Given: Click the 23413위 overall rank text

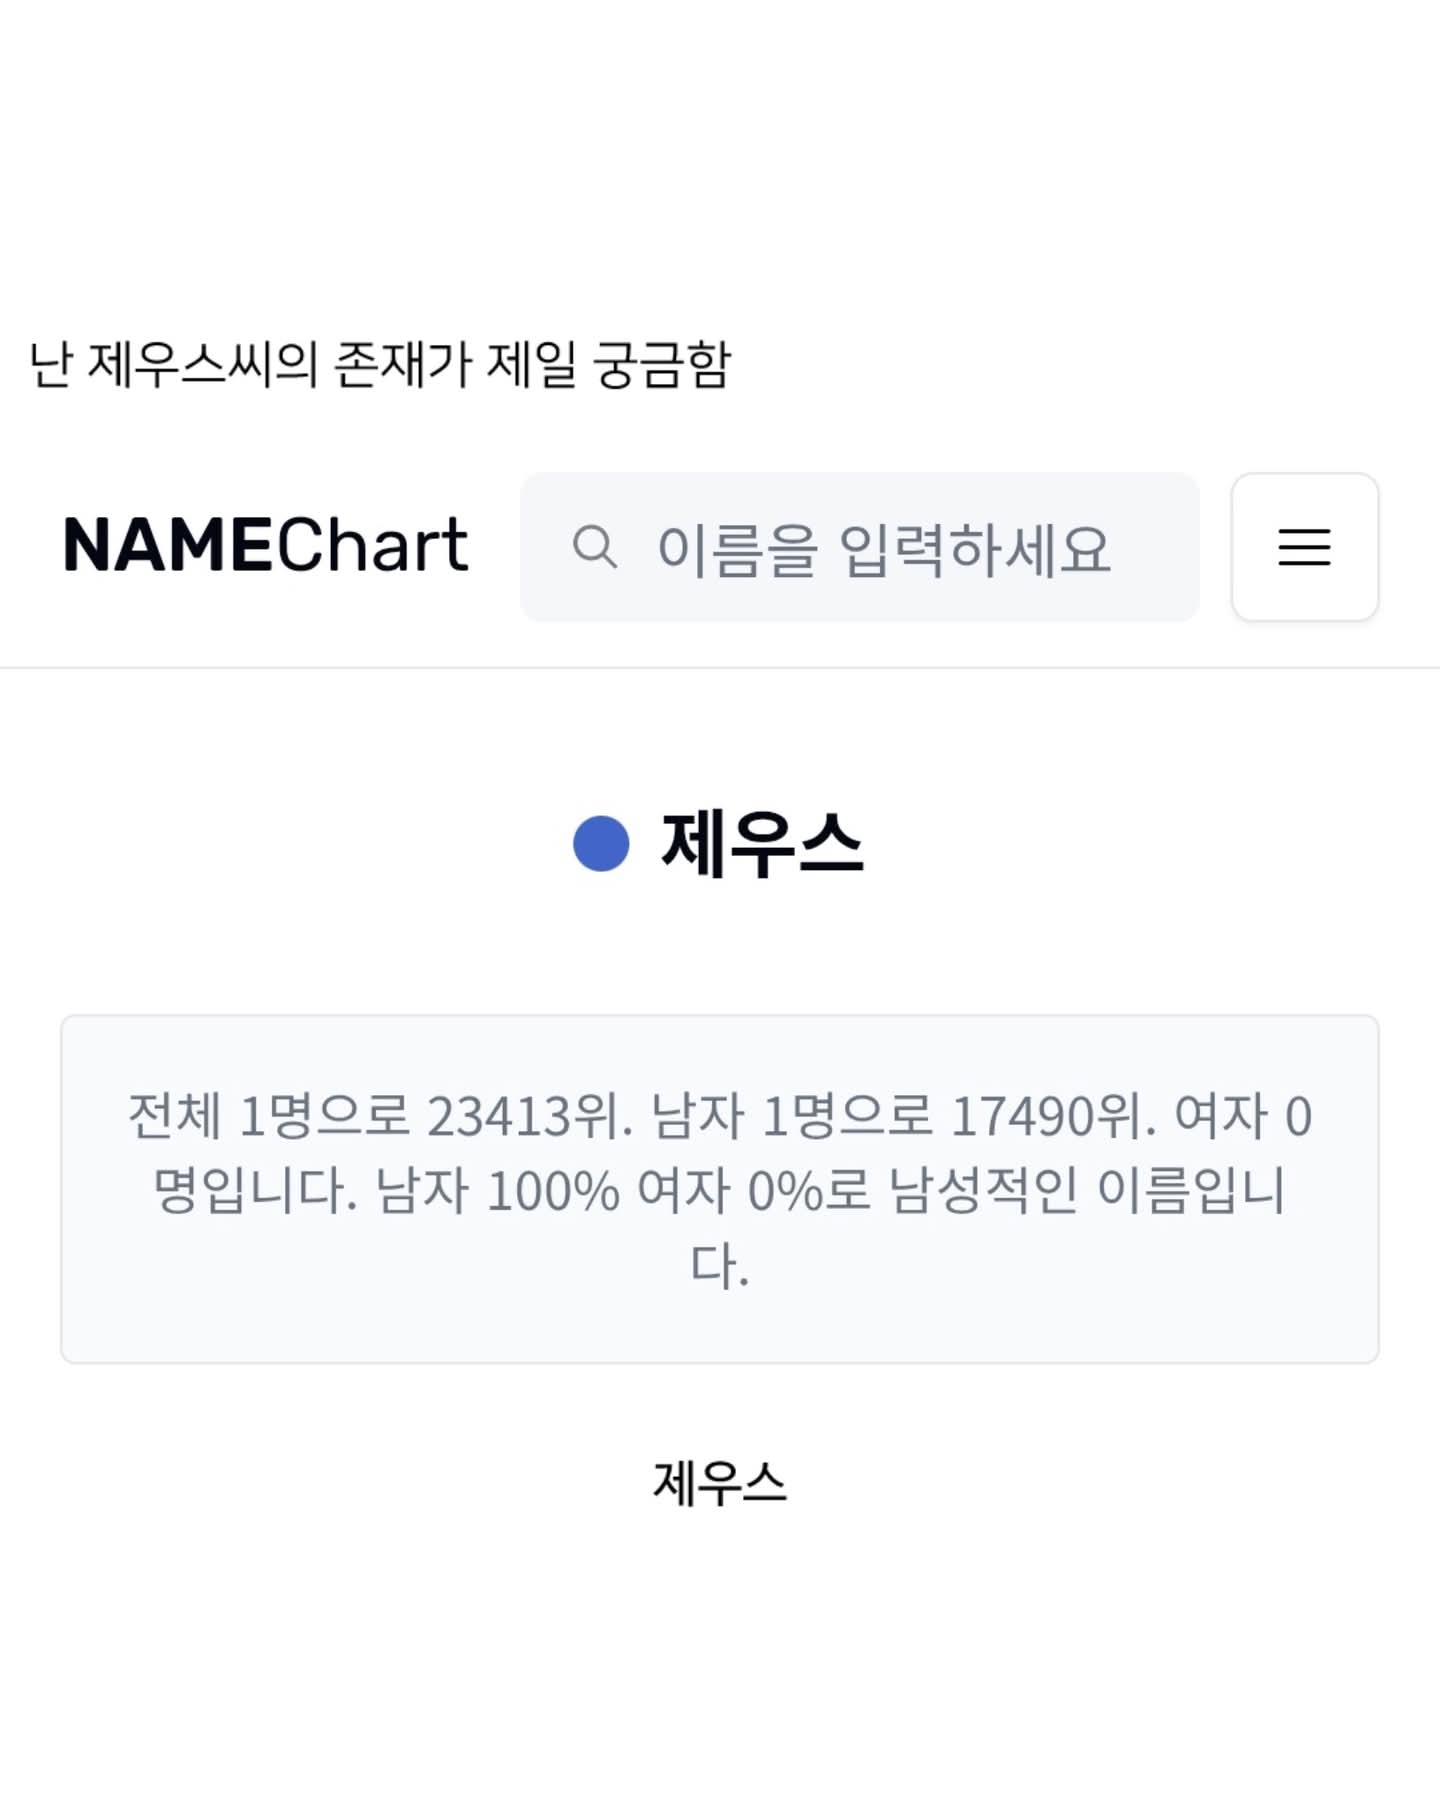Looking at the screenshot, I should 530,1116.
